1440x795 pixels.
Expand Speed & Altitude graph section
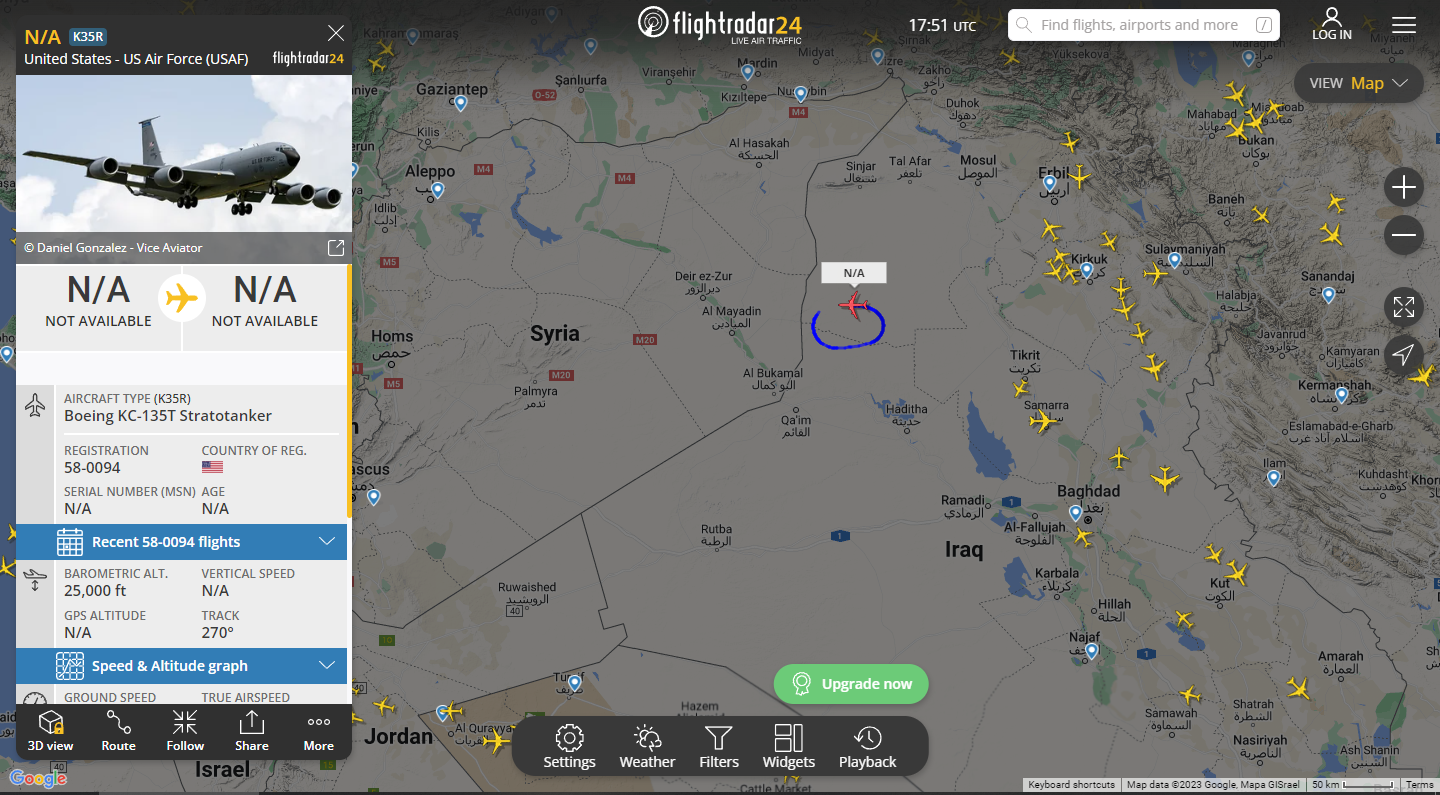click(182, 666)
